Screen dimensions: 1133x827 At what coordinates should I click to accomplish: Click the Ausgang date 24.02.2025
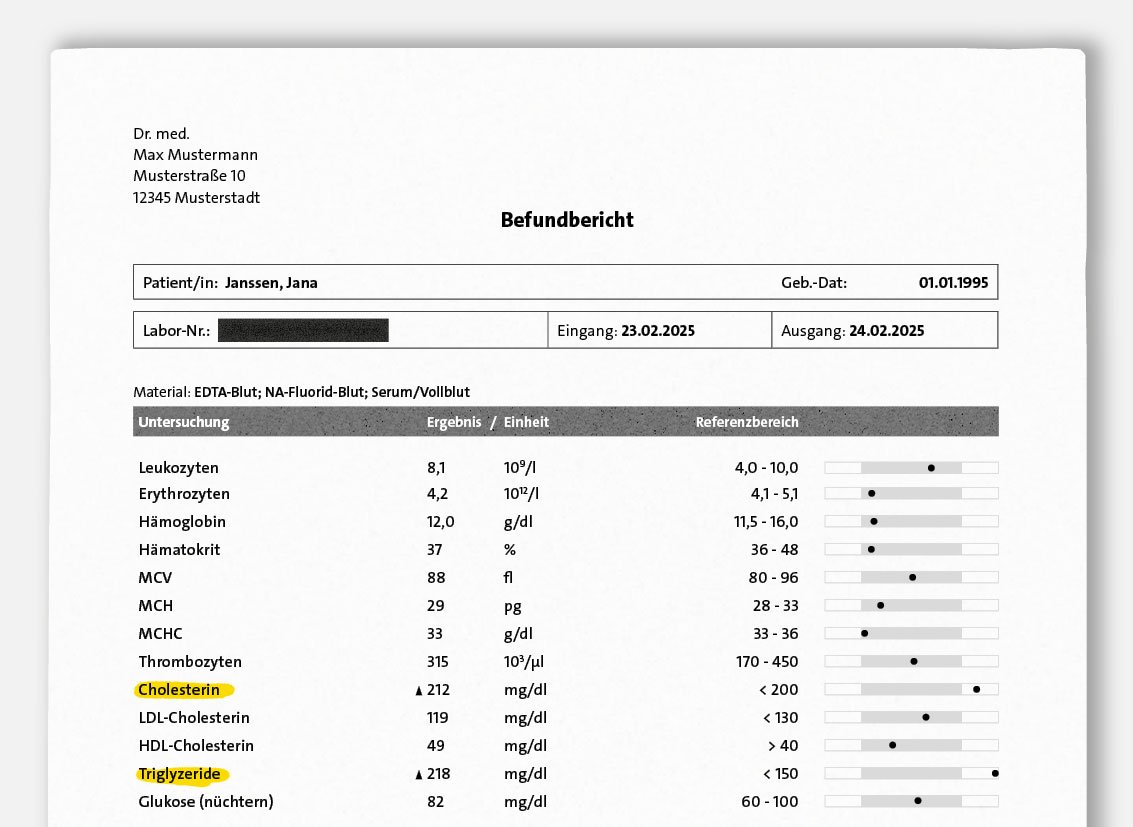(x=887, y=331)
